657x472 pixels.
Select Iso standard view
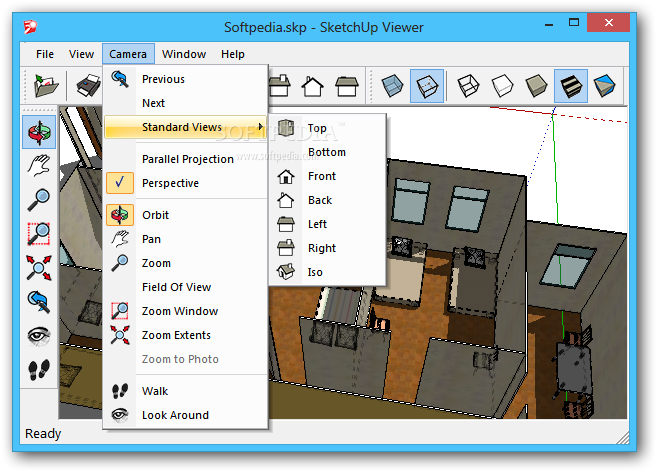tap(327, 272)
